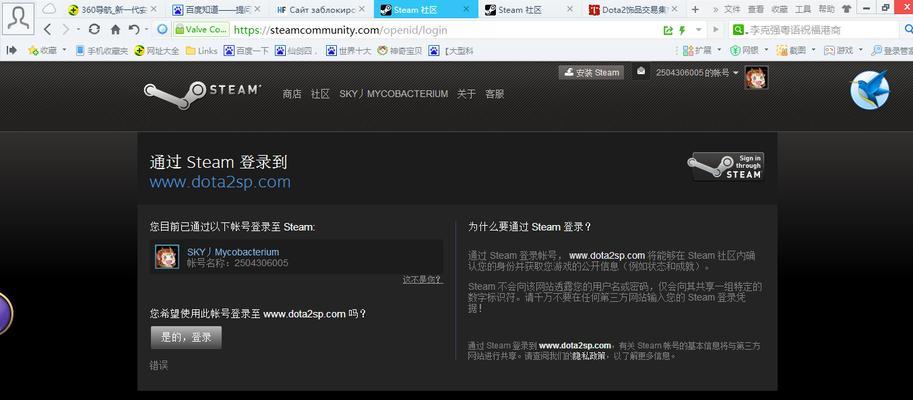Switch to the Сайт заблокирован tab

(x=320, y=10)
